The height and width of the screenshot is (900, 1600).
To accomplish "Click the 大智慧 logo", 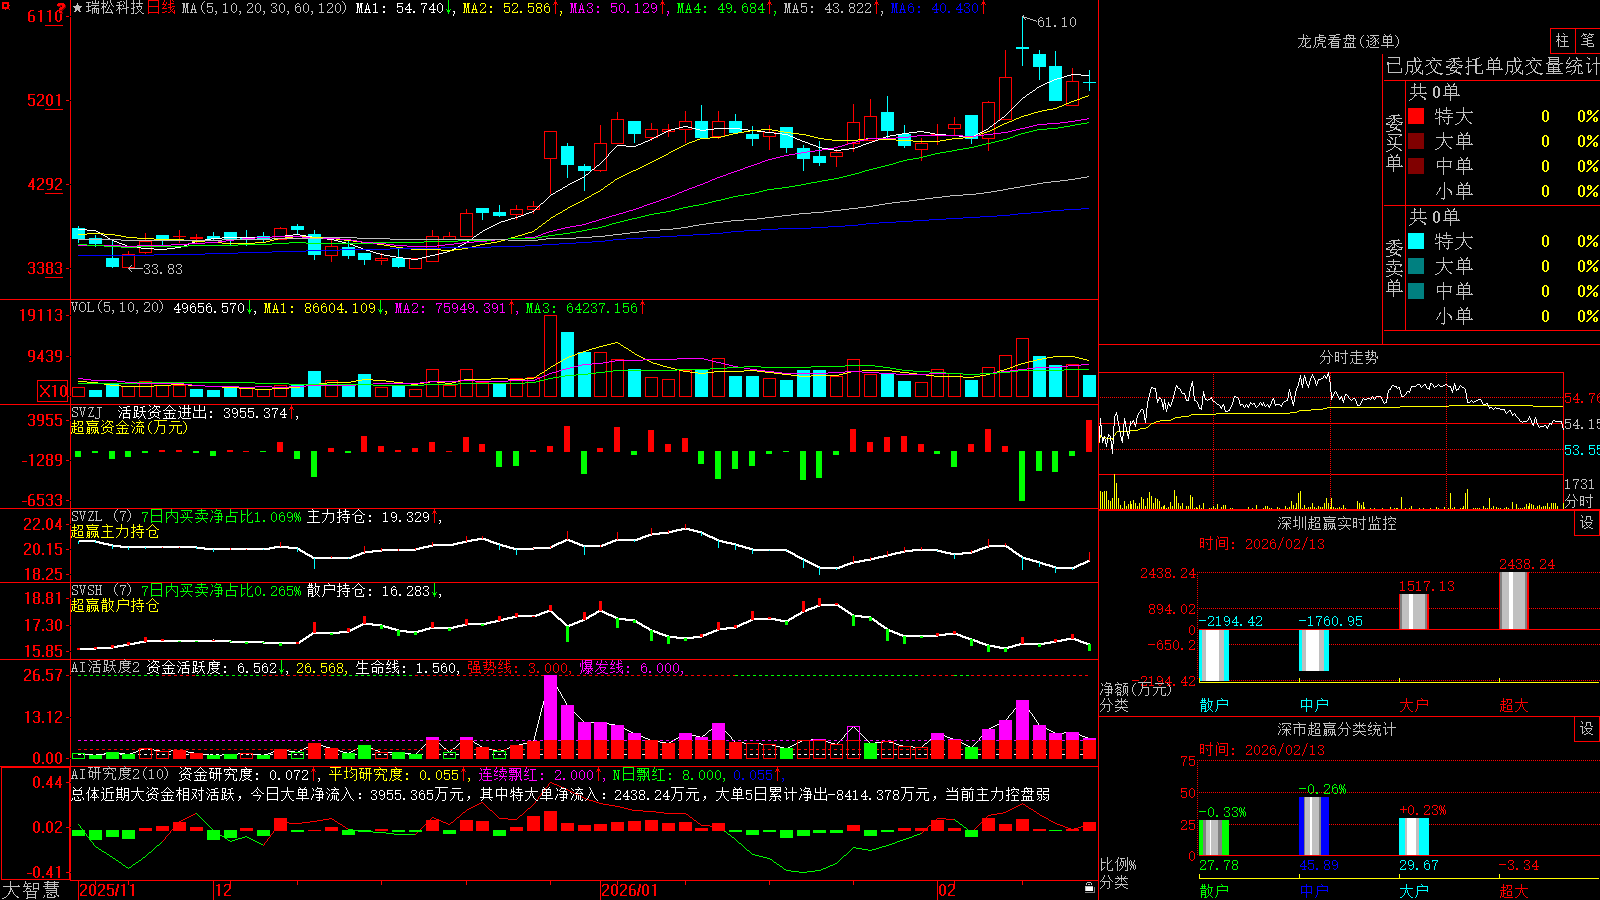I will (31, 890).
